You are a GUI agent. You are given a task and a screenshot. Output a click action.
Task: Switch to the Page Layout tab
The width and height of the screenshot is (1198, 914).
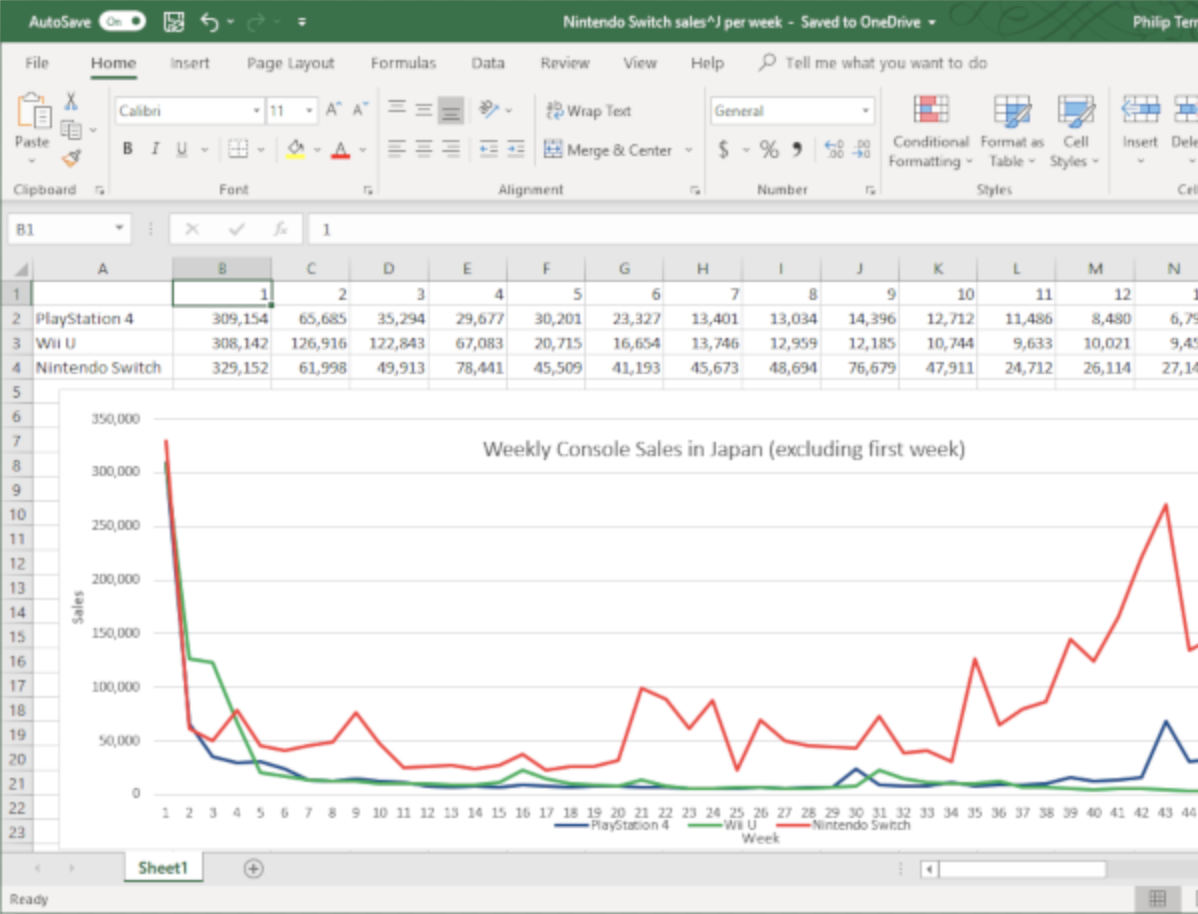(x=290, y=63)
